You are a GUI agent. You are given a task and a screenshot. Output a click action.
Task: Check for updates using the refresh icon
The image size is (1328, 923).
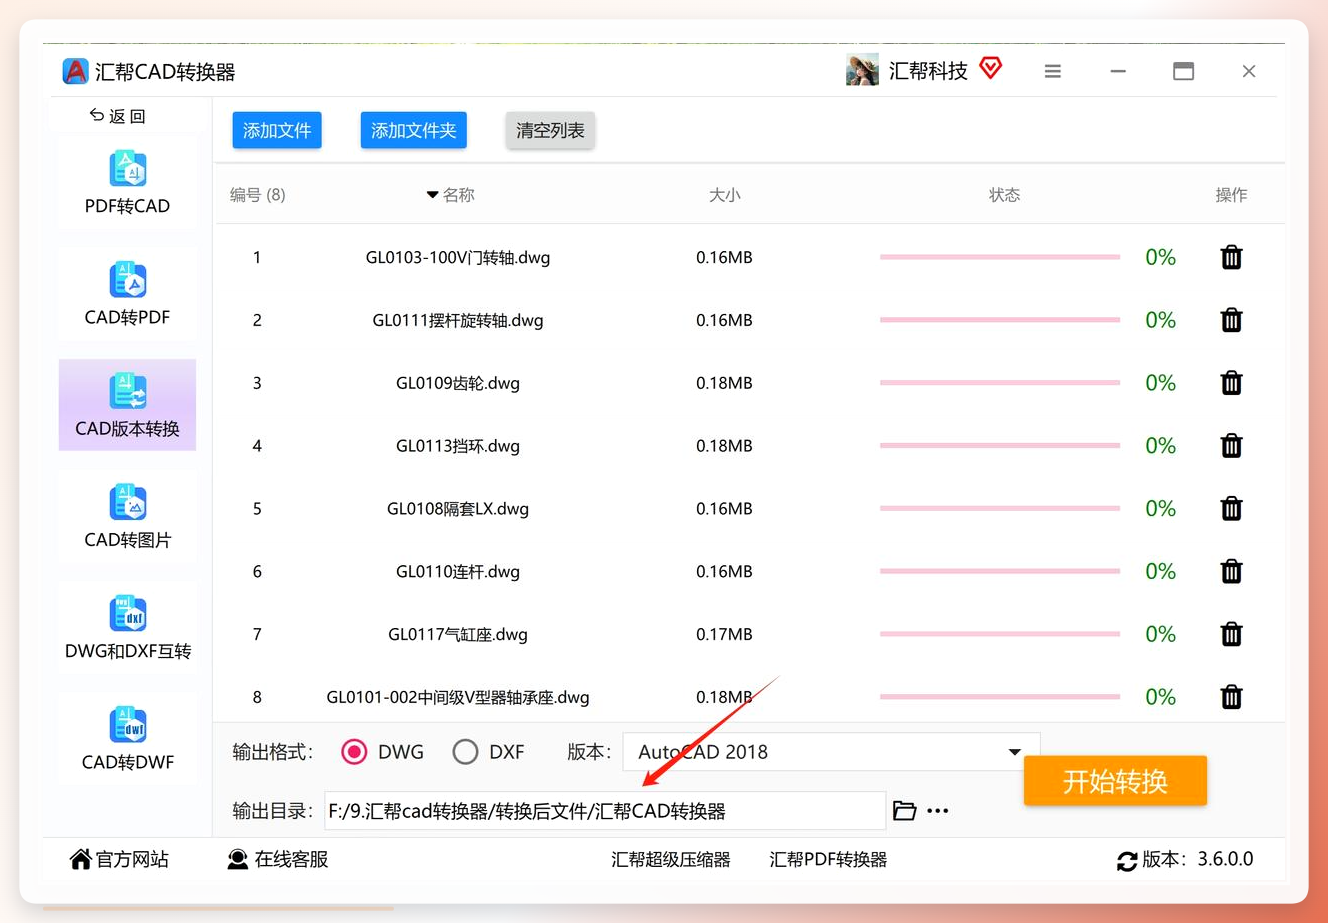coord(1127,861)
